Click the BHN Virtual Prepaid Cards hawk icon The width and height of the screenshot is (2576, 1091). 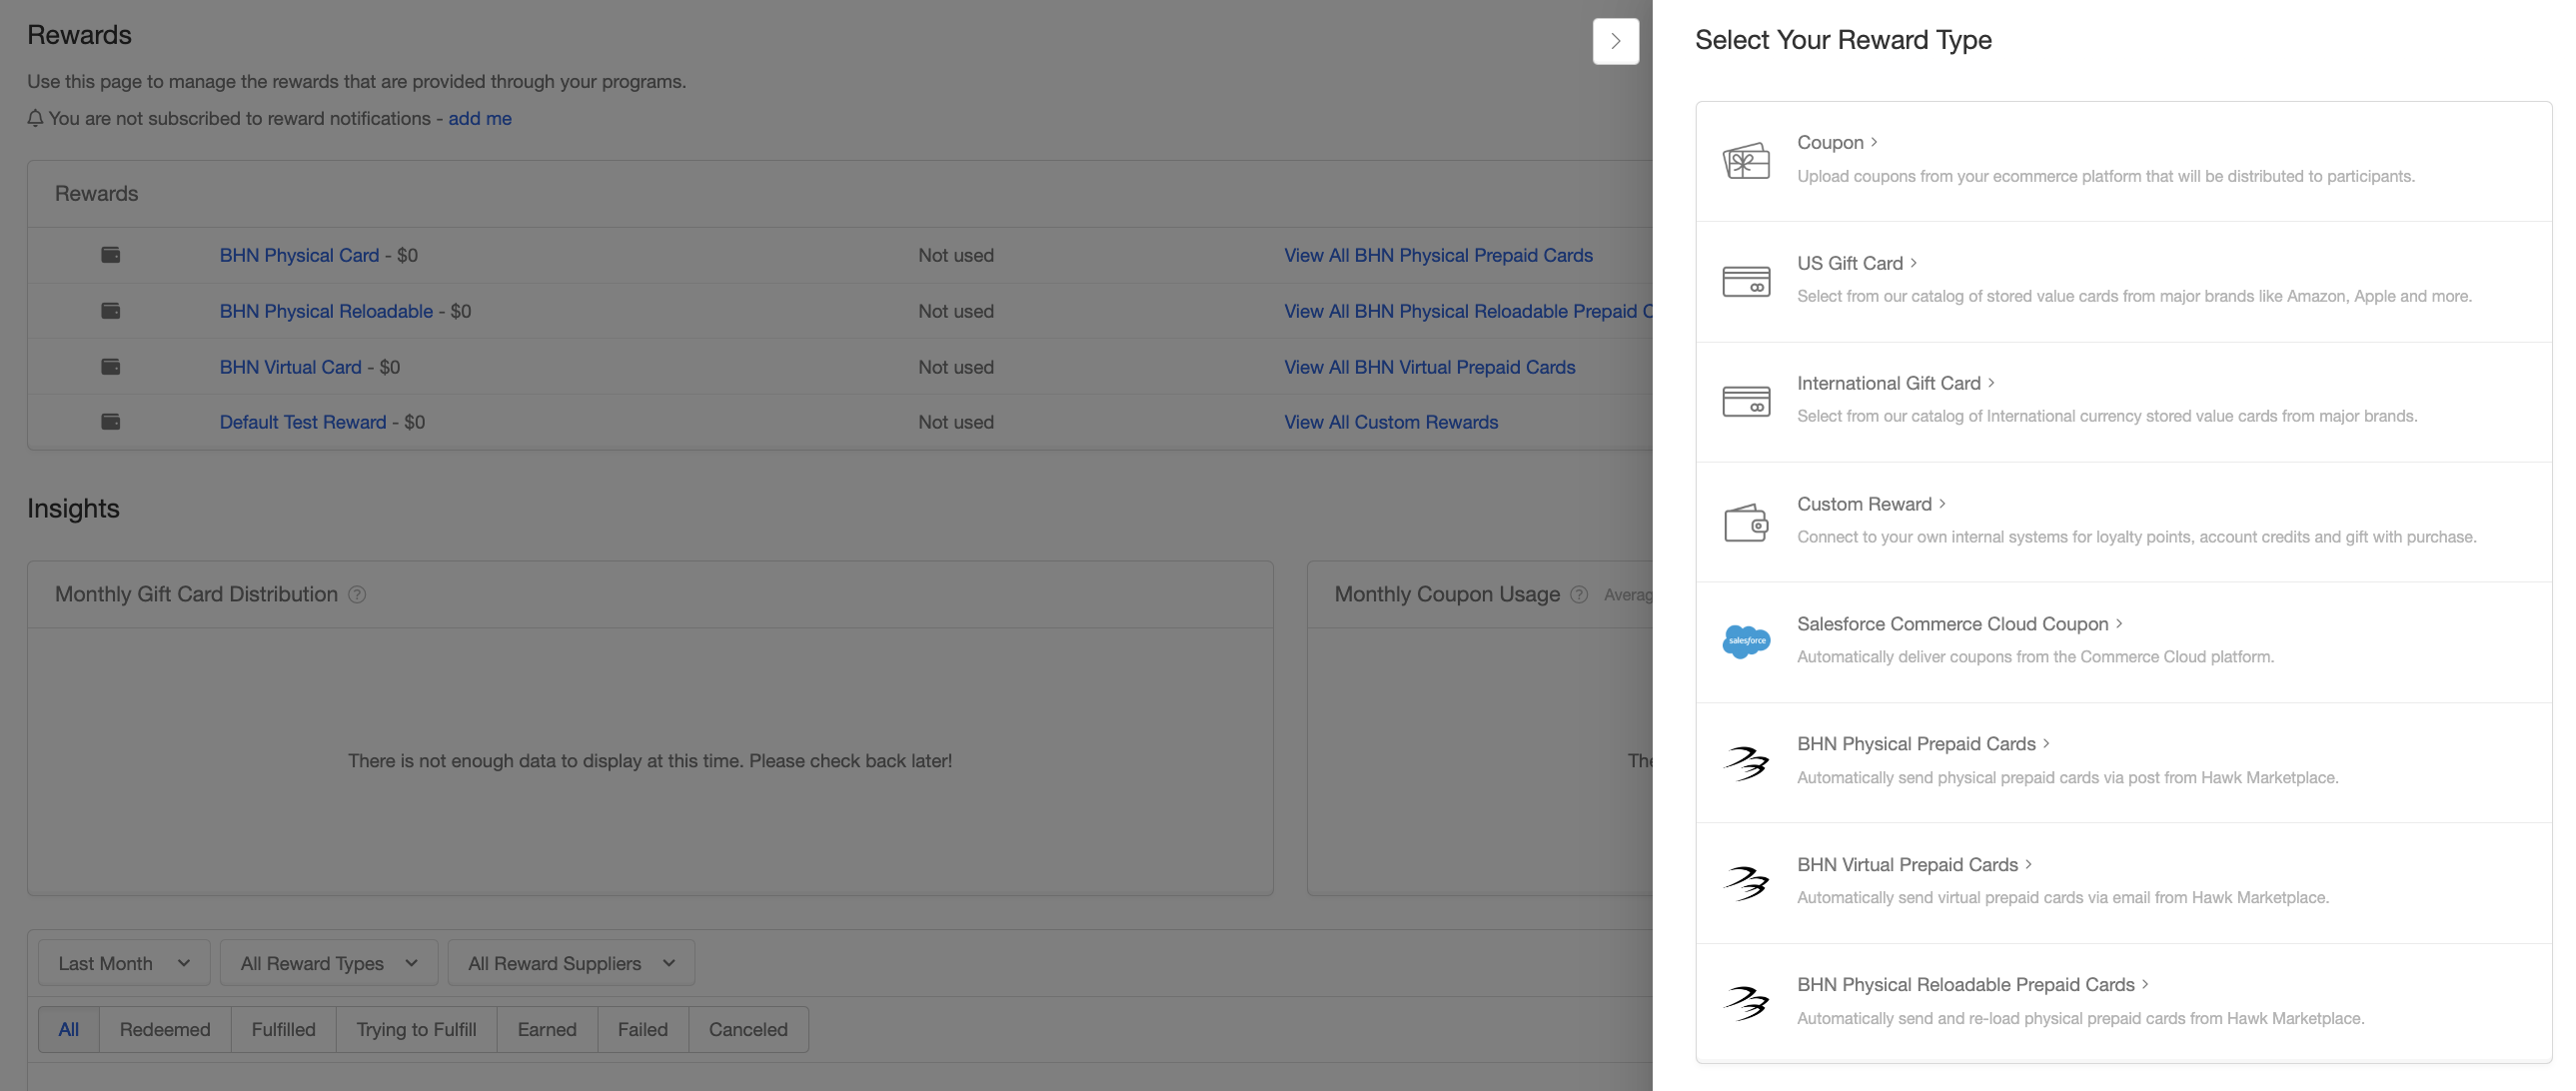coord(1746,883)
